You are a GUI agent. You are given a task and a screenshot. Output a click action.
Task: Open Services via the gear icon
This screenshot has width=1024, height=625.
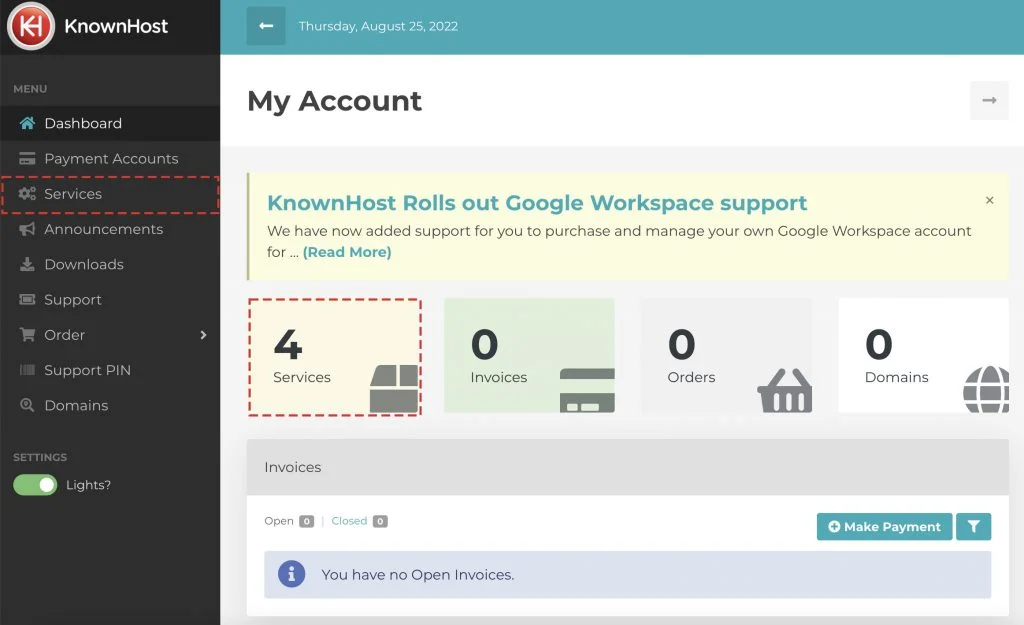pos(27,193)
